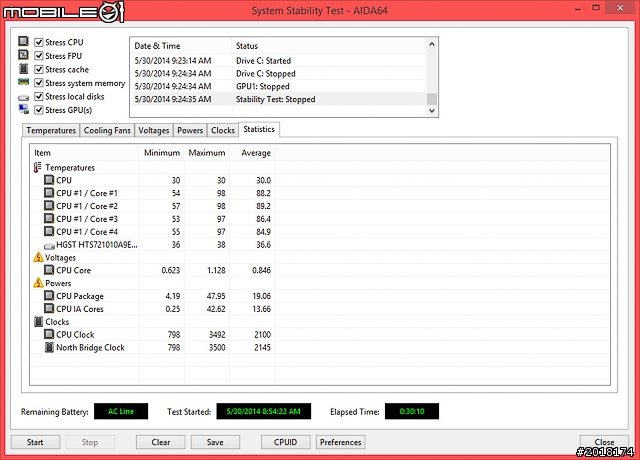Select the Clocks tab
Viewport: 640px width, 460px height.
223,130
